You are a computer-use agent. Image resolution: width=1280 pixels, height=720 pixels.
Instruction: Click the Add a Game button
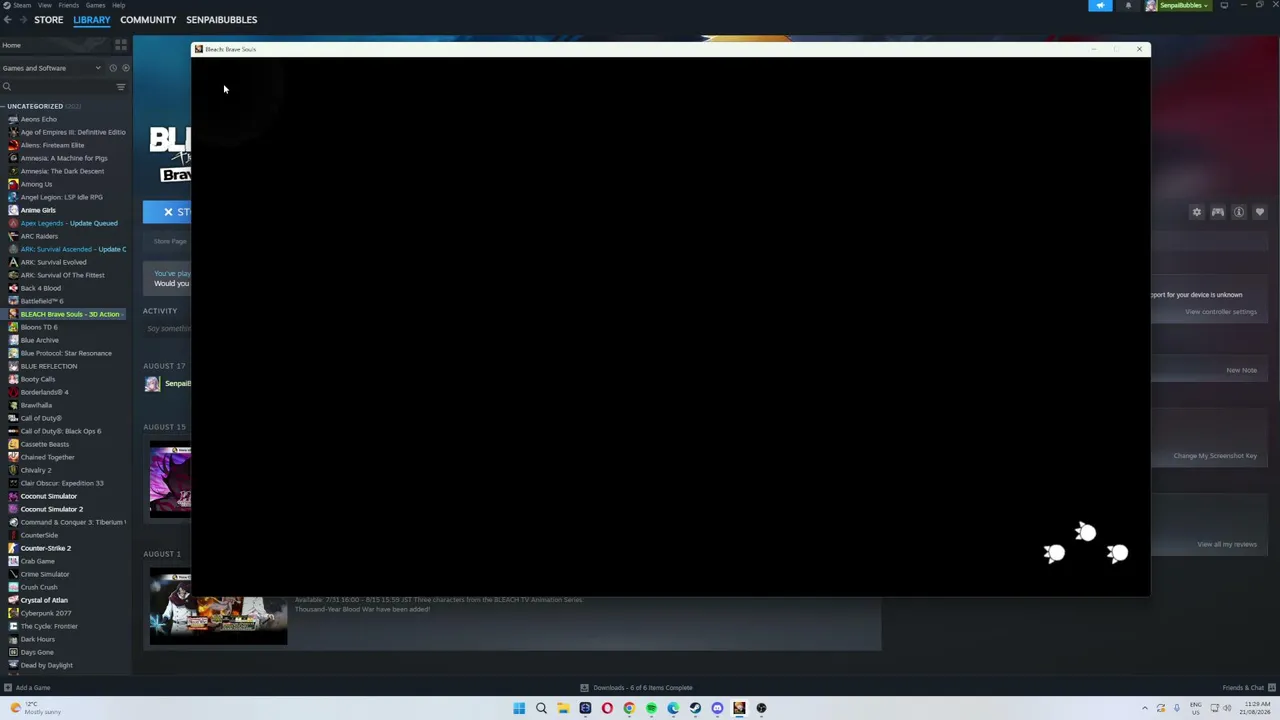coord(27,688)
